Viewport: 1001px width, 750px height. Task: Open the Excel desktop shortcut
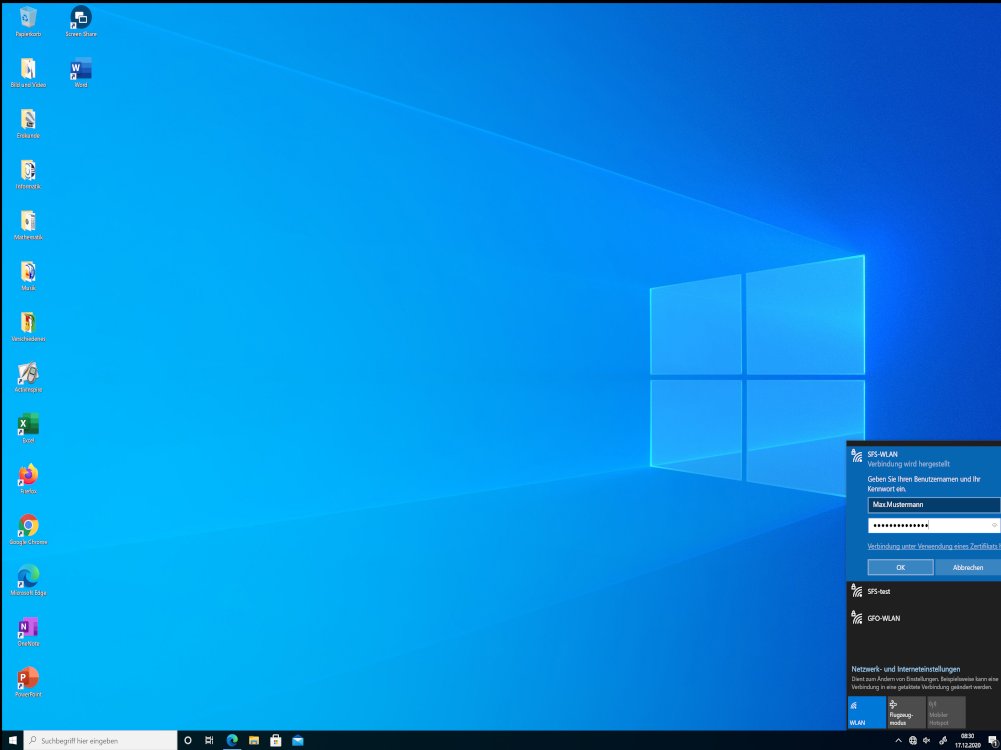click(28, 424)
